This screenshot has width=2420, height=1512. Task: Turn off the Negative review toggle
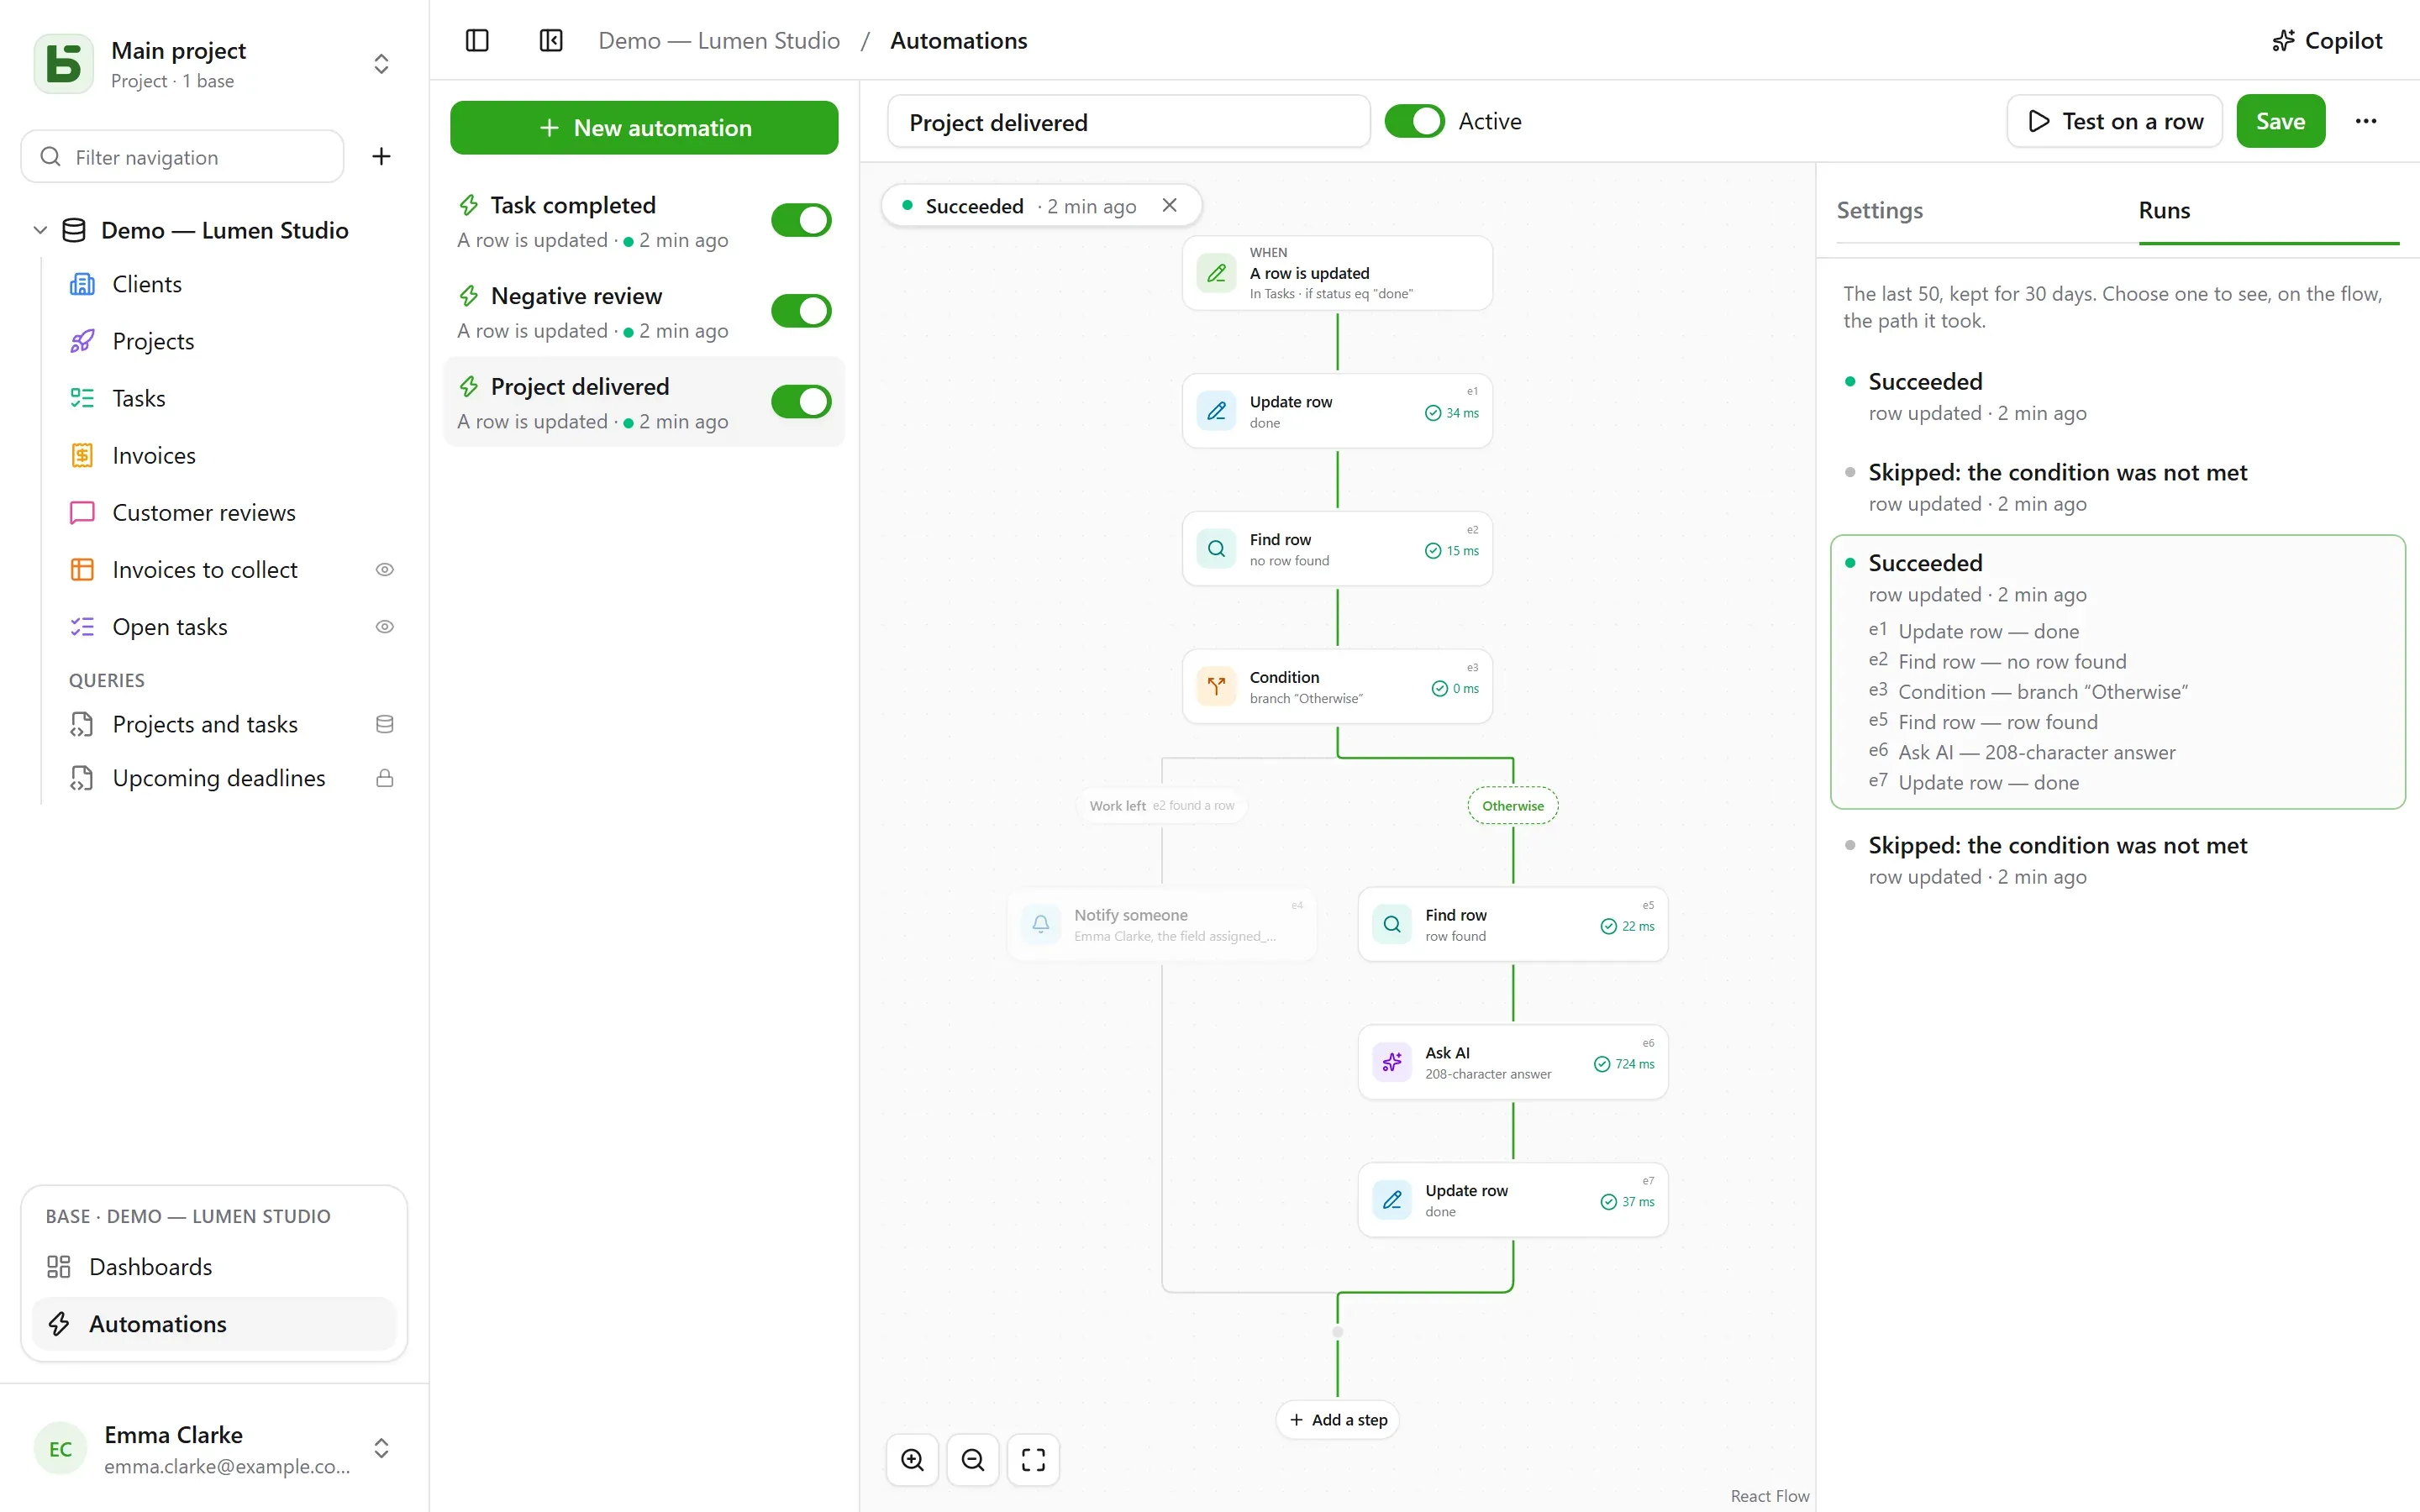click(x=801, y=311)
